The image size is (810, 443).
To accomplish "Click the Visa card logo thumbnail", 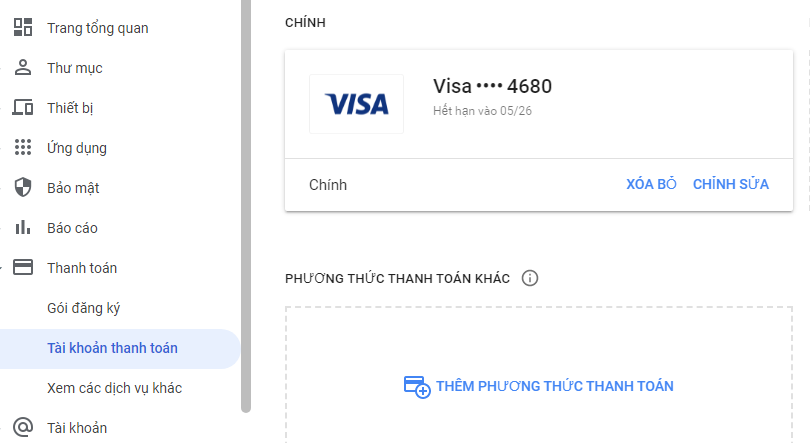I will (356, 104).
